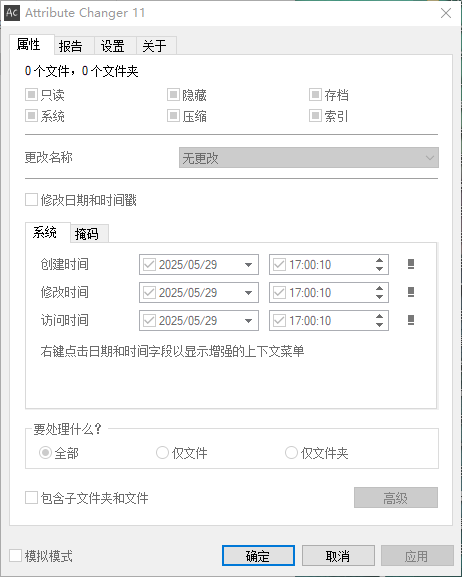Image resolution: width=462 pixels, height=577 pixels.
Task: Open the 创建时间 date picker arrow
Action: click(x=248, y=265)
